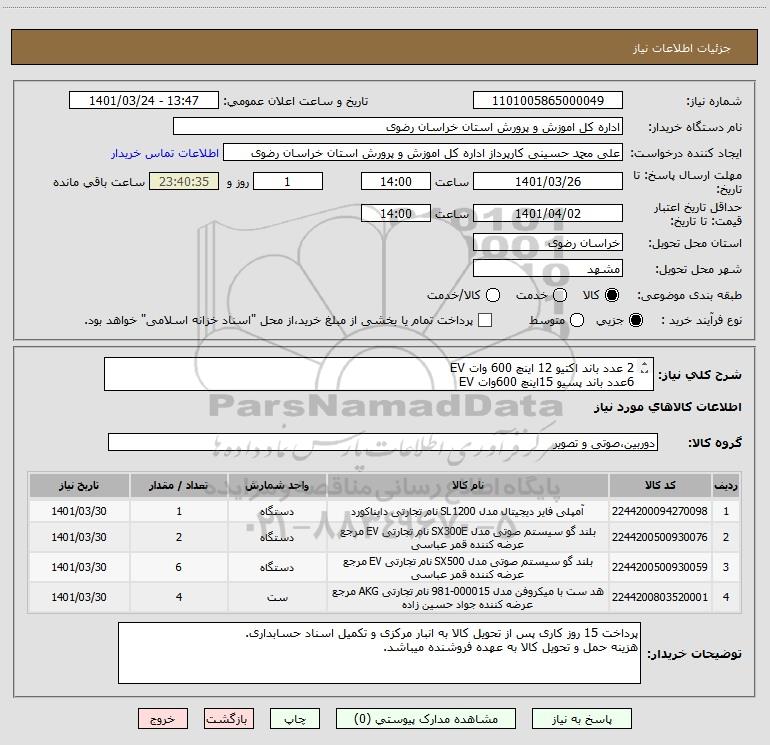Click the delivery city field 'مشهد'
770x745 pixels.
548,269
